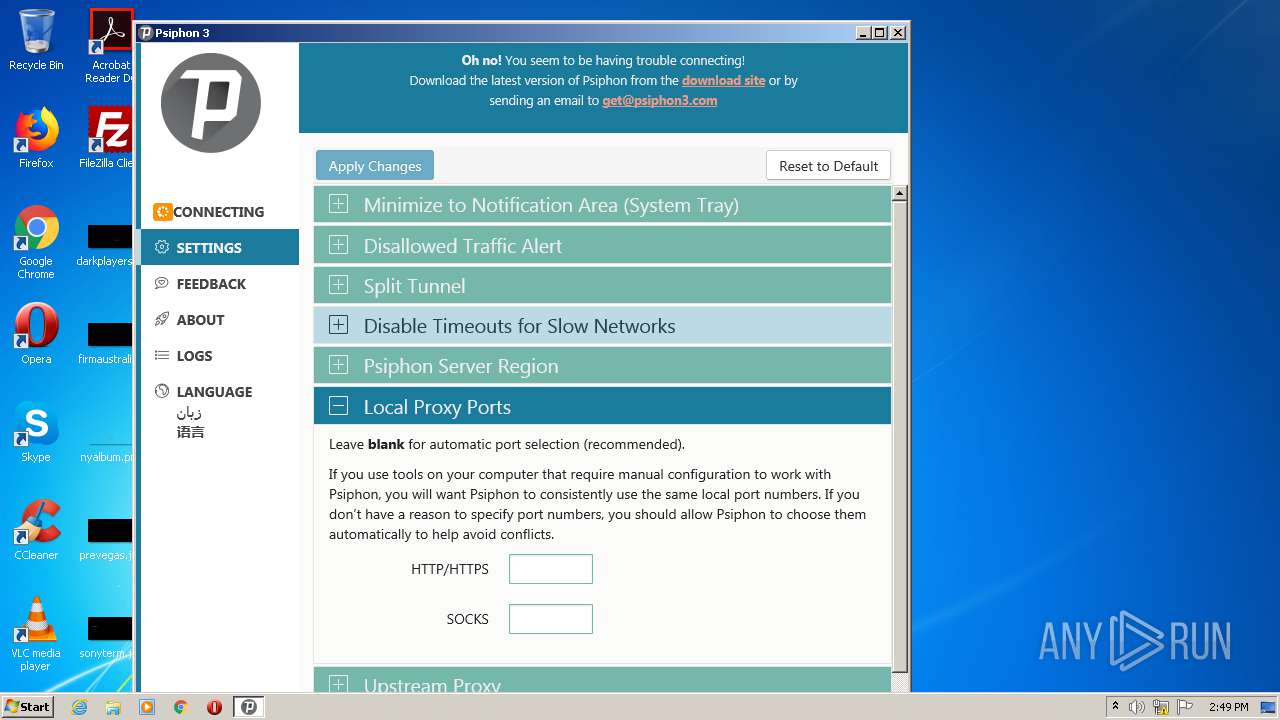Click the Opera desktop icon

36,334
